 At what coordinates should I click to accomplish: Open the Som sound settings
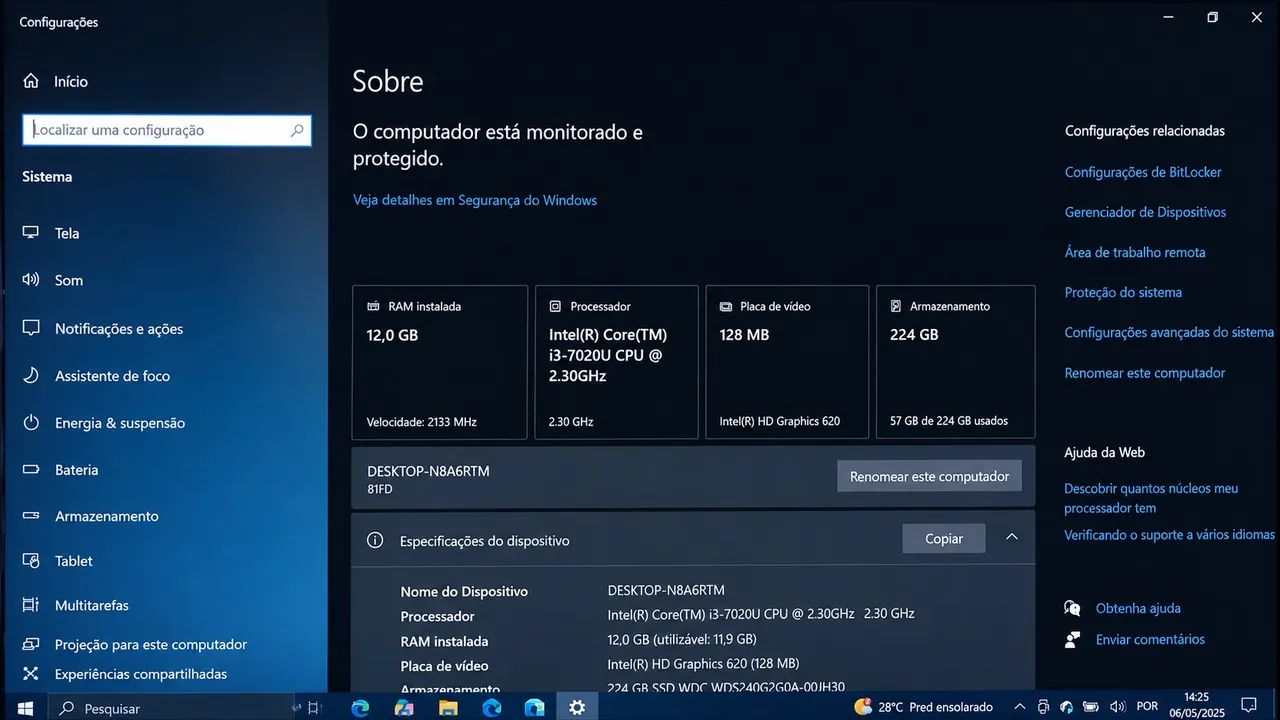point(52,280)
